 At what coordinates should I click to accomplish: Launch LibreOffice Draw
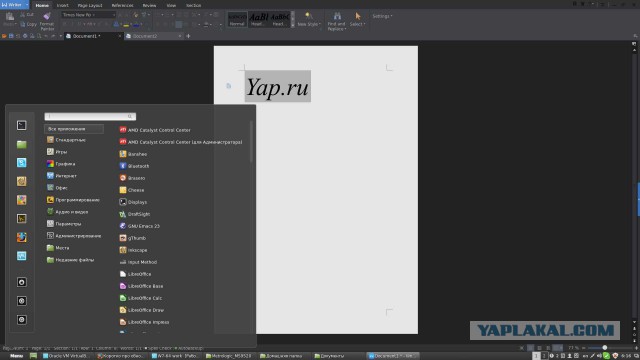pyautogui.click(x=142, y=310)
